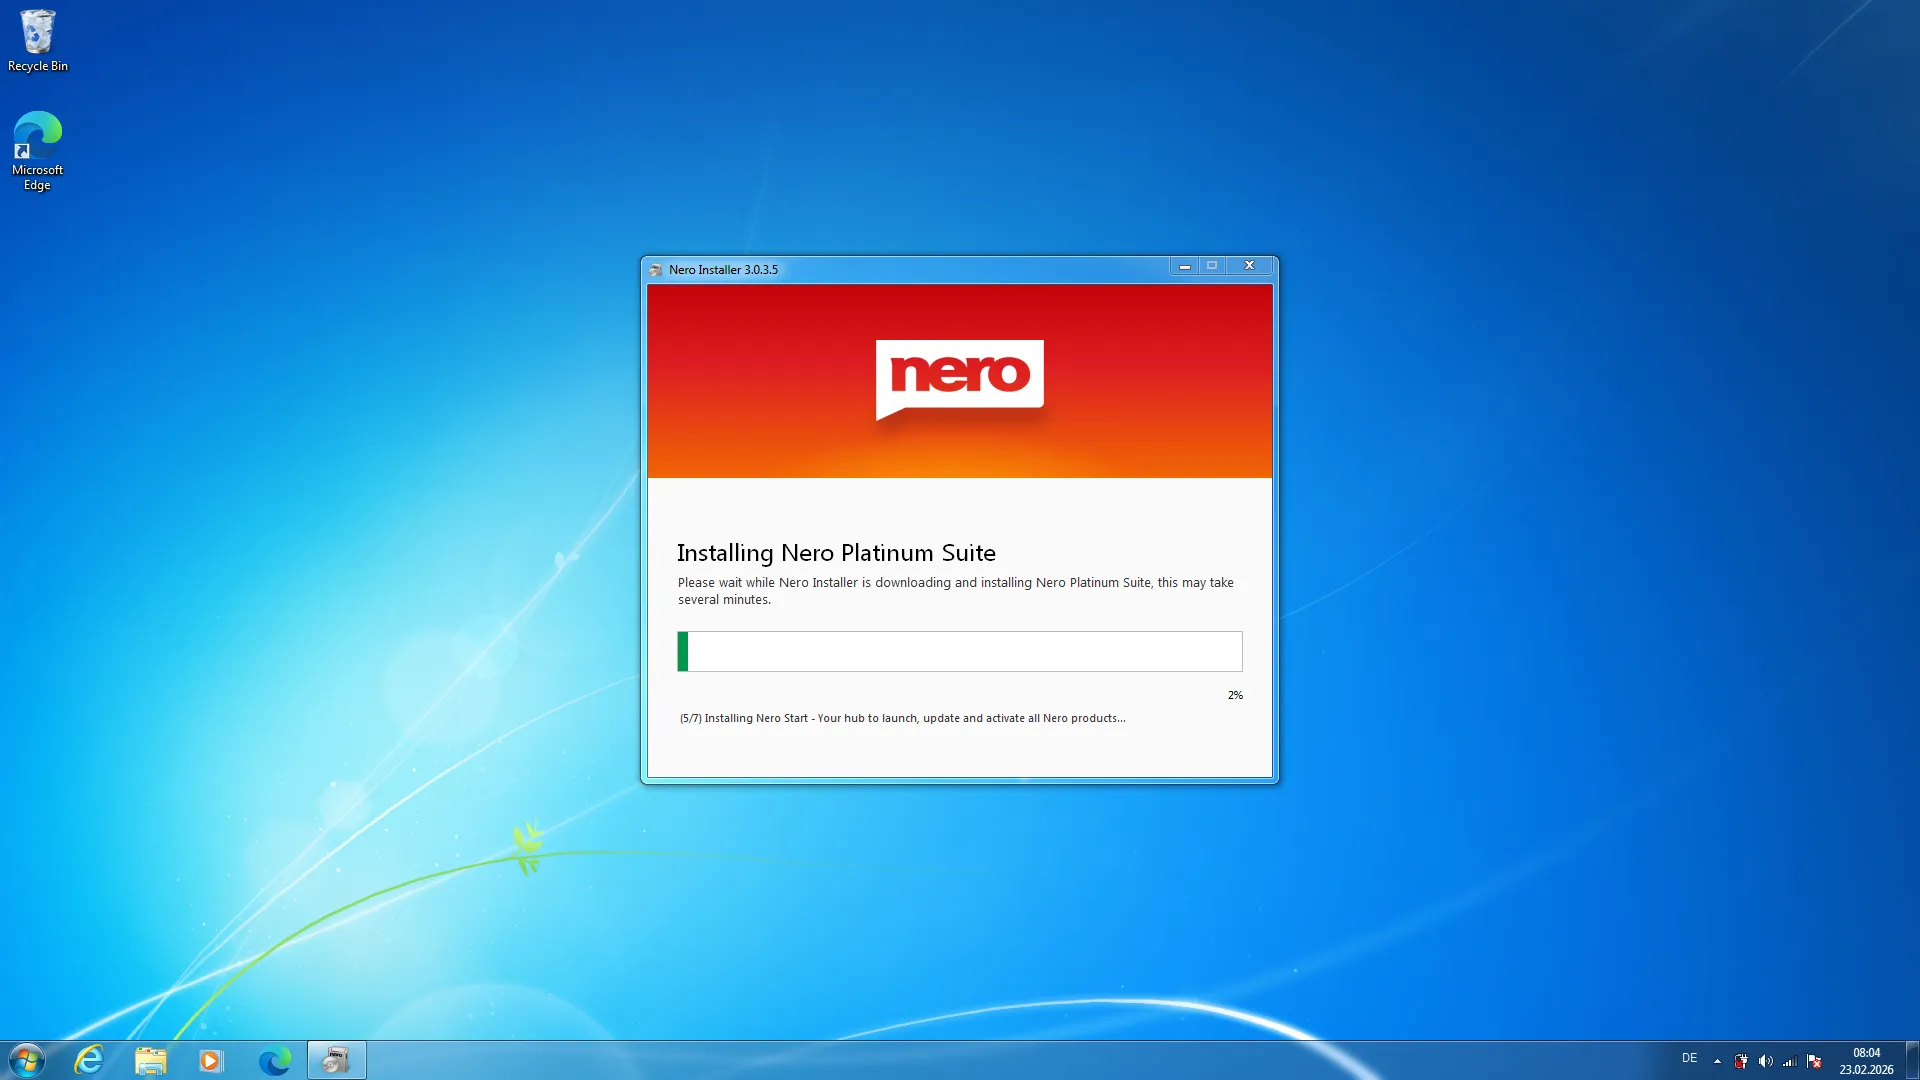Click the Nero Installer title bar text
1920x1080 pixels.
point(724,269)
